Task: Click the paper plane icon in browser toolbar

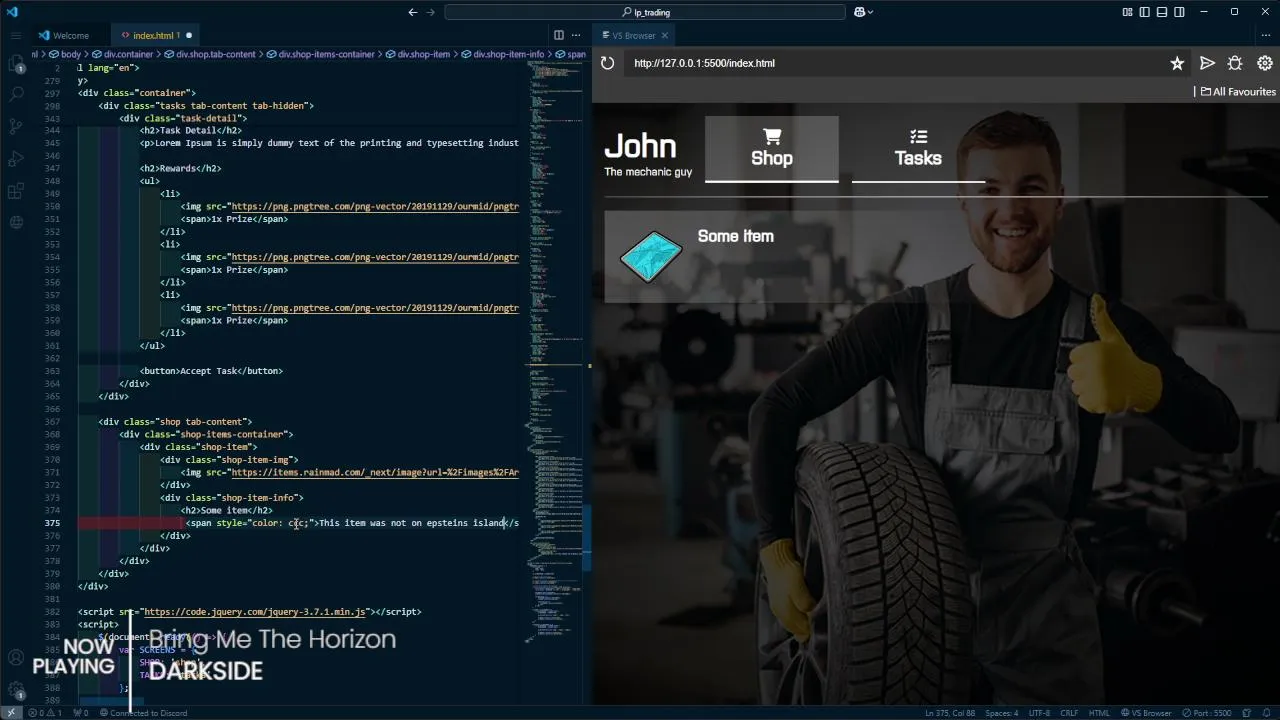Action: [x=1207, y=63]
